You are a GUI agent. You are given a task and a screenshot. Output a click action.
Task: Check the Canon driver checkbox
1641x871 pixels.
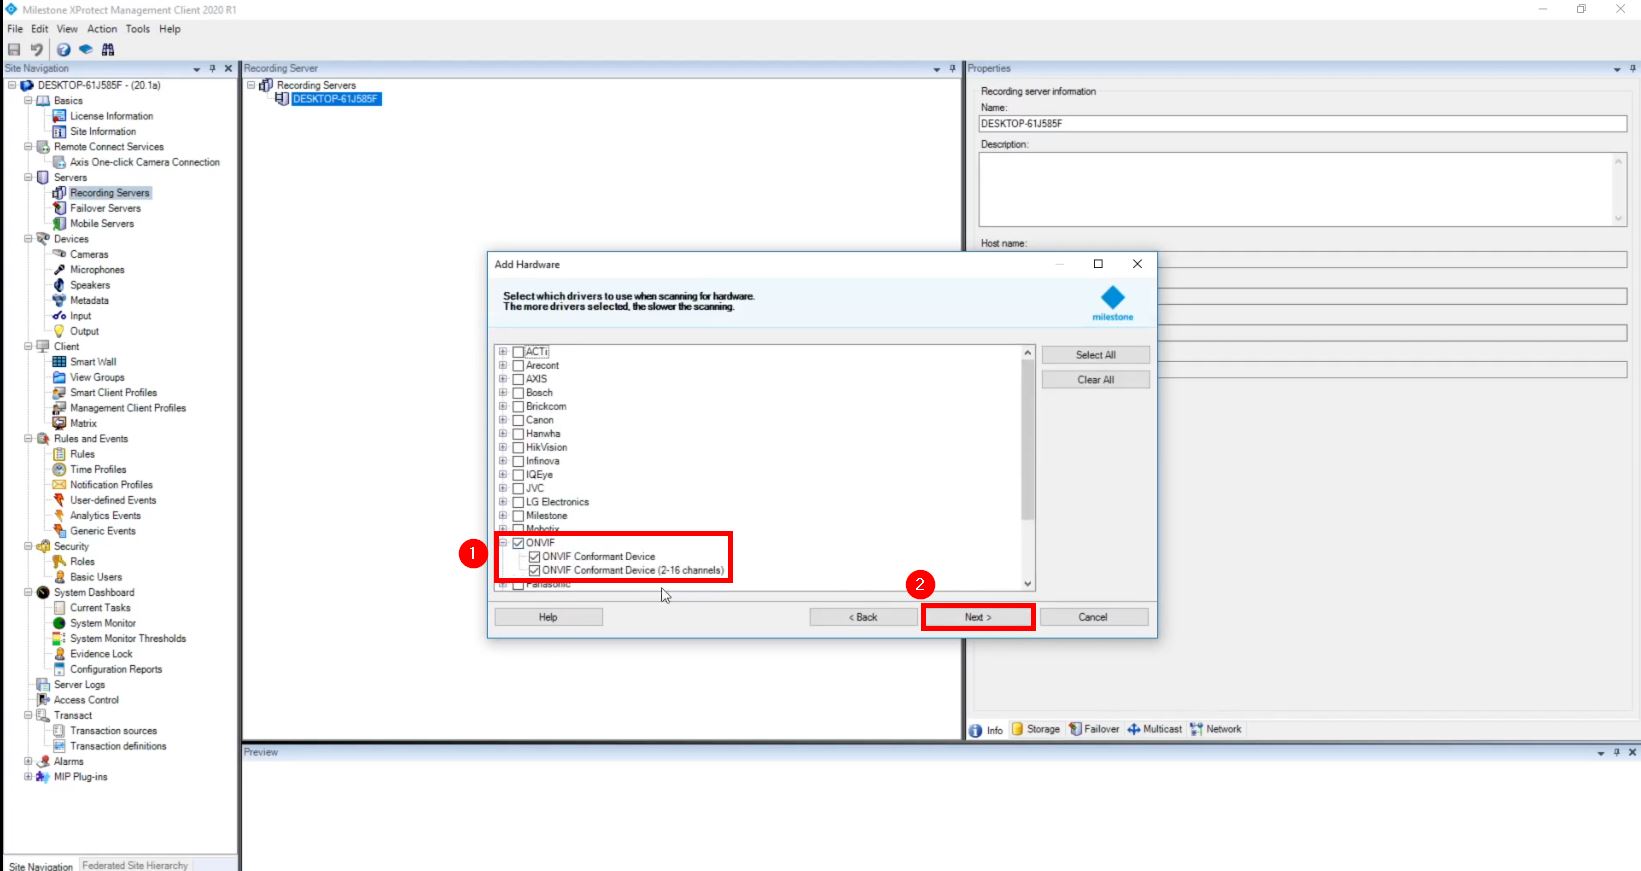pyautogui.click(x=518, y=420)
